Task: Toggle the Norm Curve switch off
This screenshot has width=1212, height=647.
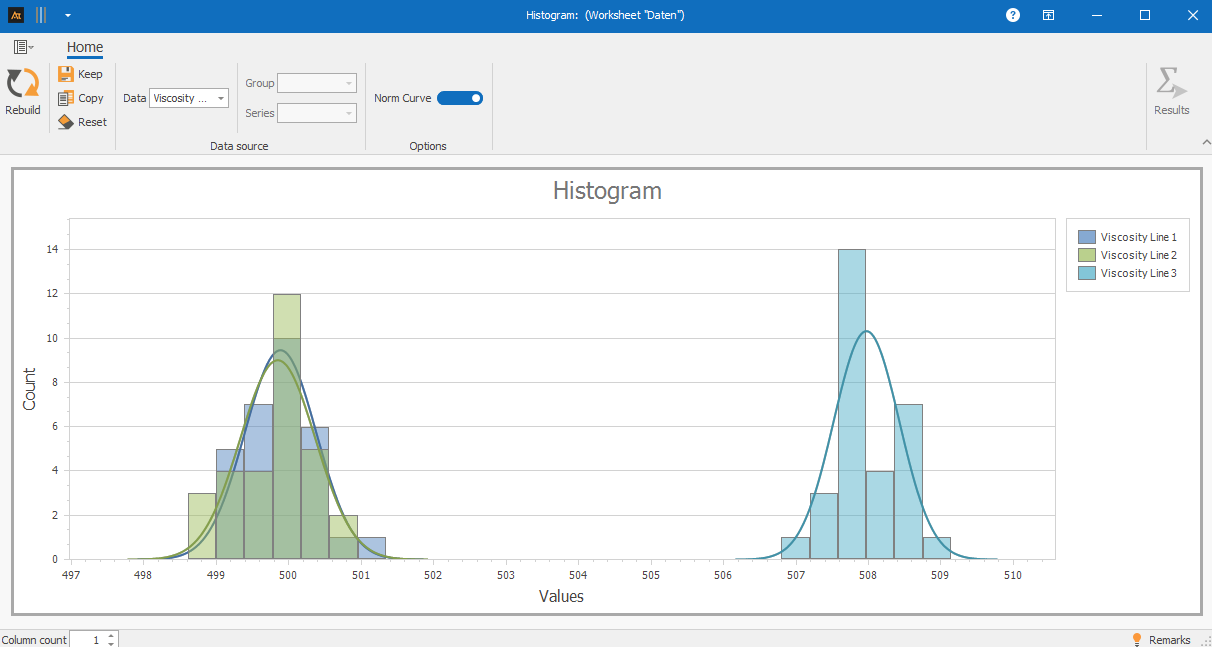Action: pos(460,98)
